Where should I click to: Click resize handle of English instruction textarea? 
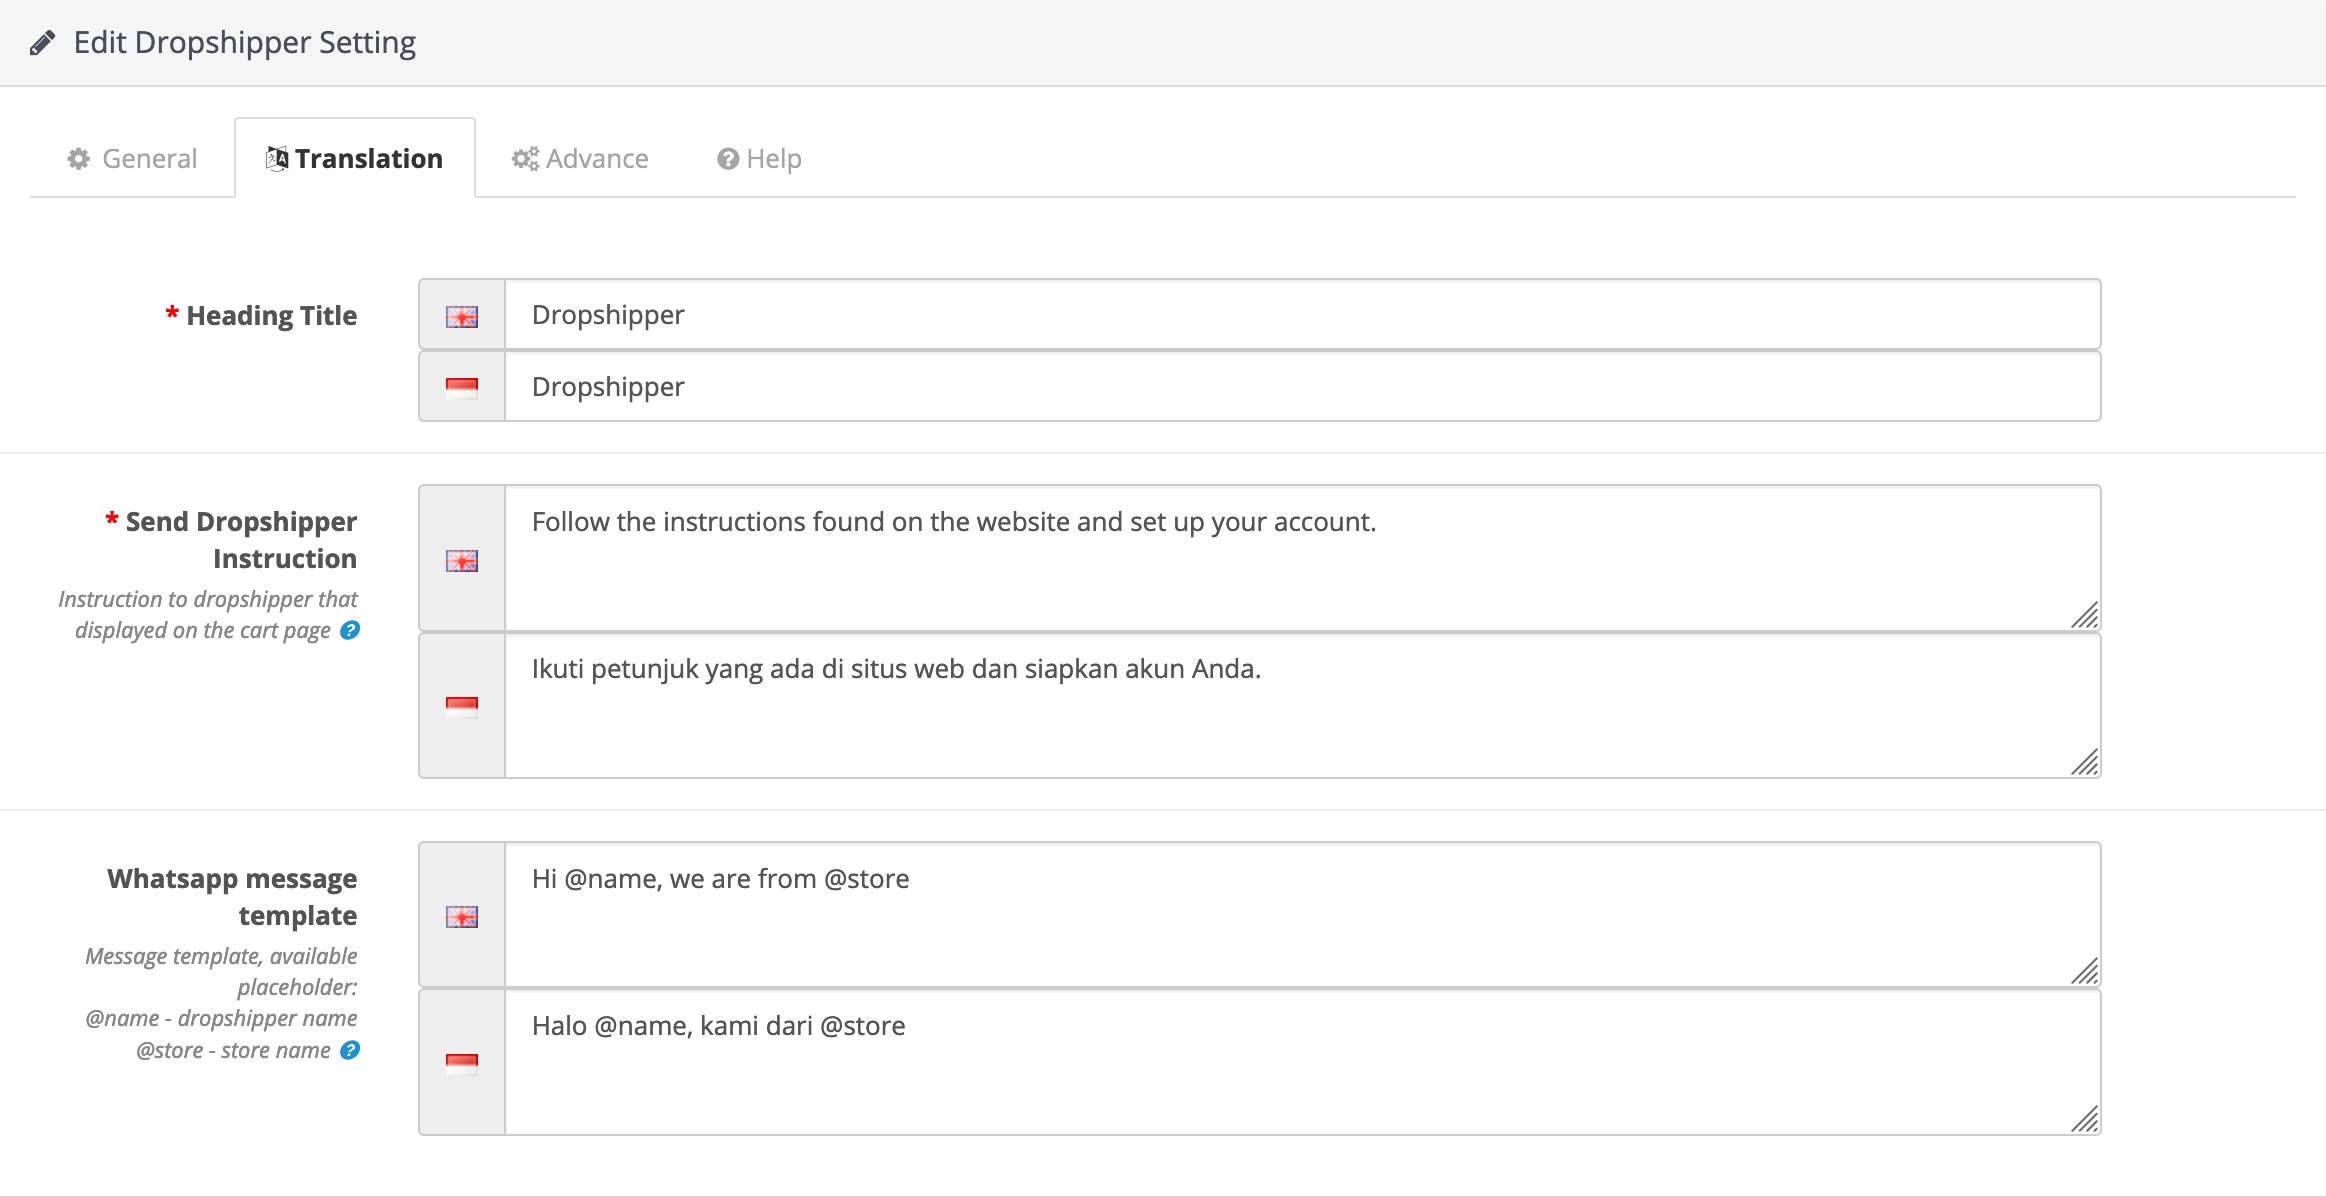pos(2086,616)
